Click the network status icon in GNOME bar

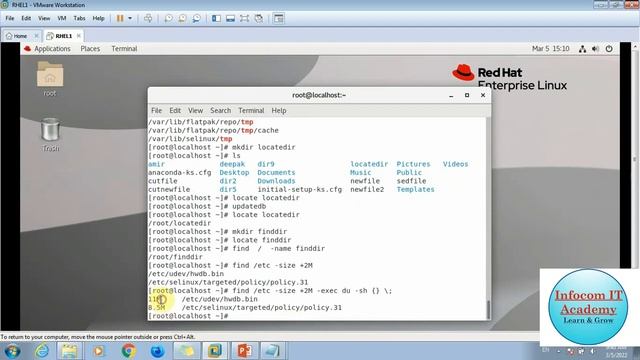point(582,49)
